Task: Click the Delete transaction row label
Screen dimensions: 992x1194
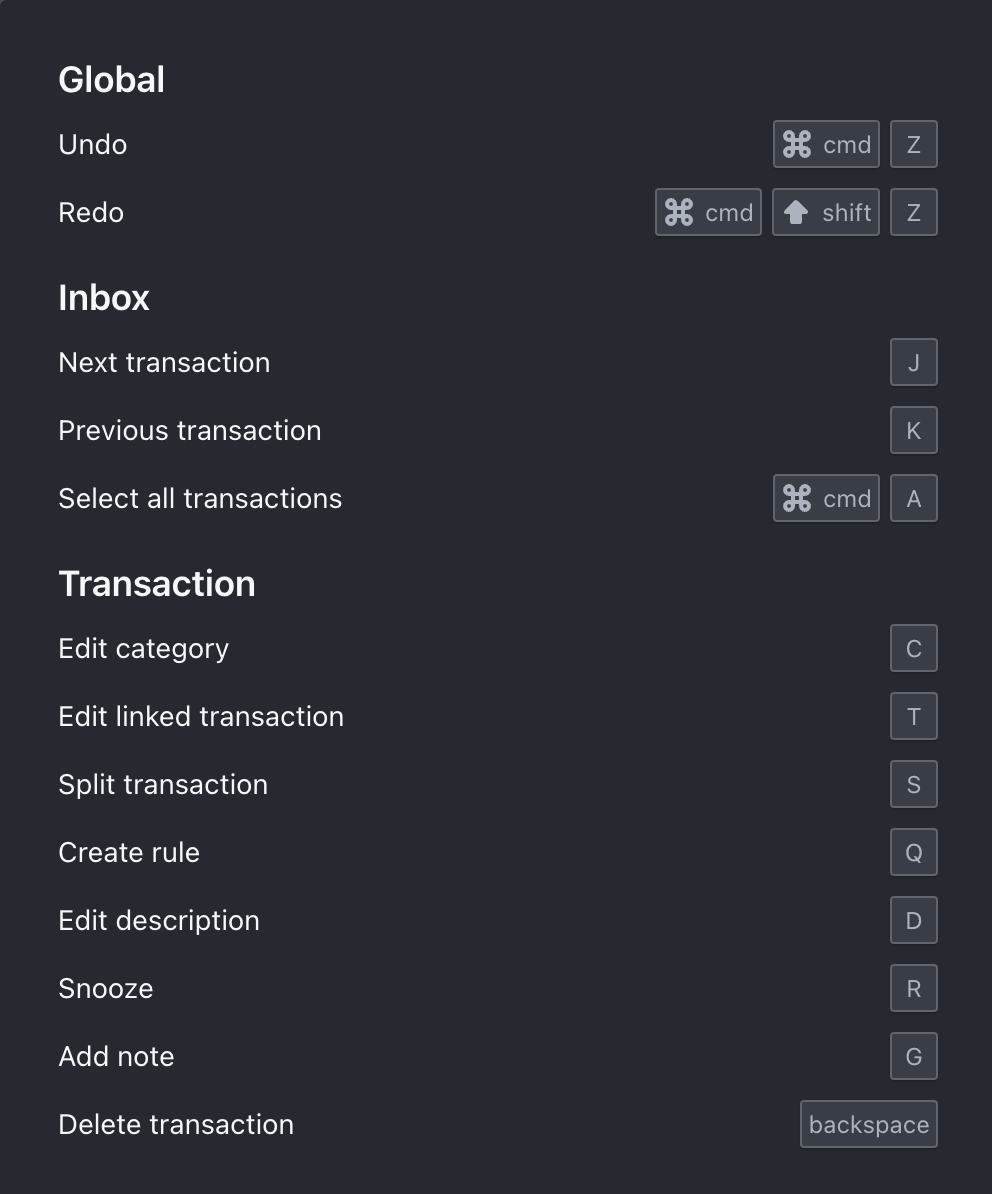Action: (176, 1124)
